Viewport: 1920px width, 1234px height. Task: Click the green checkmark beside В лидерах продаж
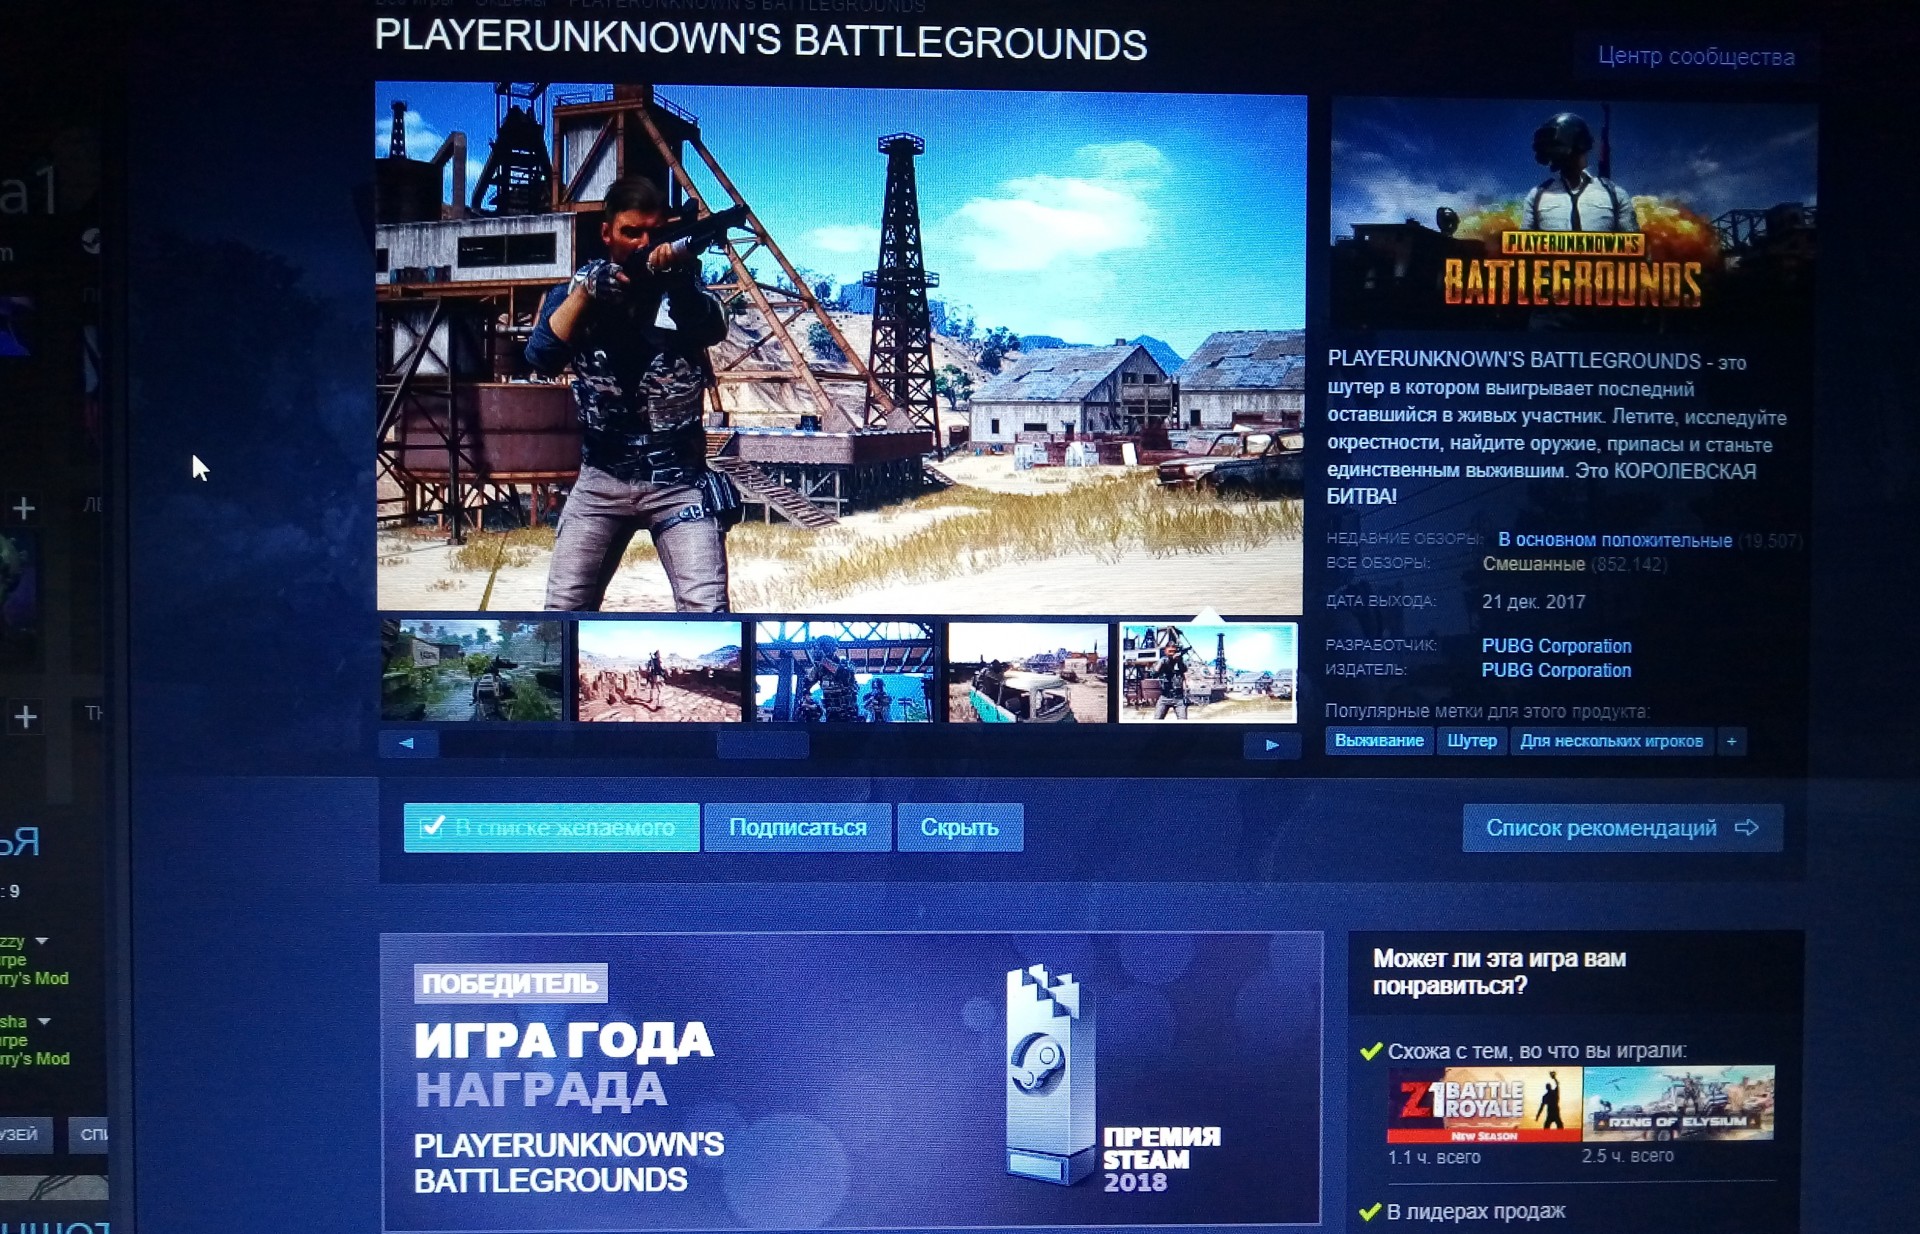click(x=1370, y=1212)
